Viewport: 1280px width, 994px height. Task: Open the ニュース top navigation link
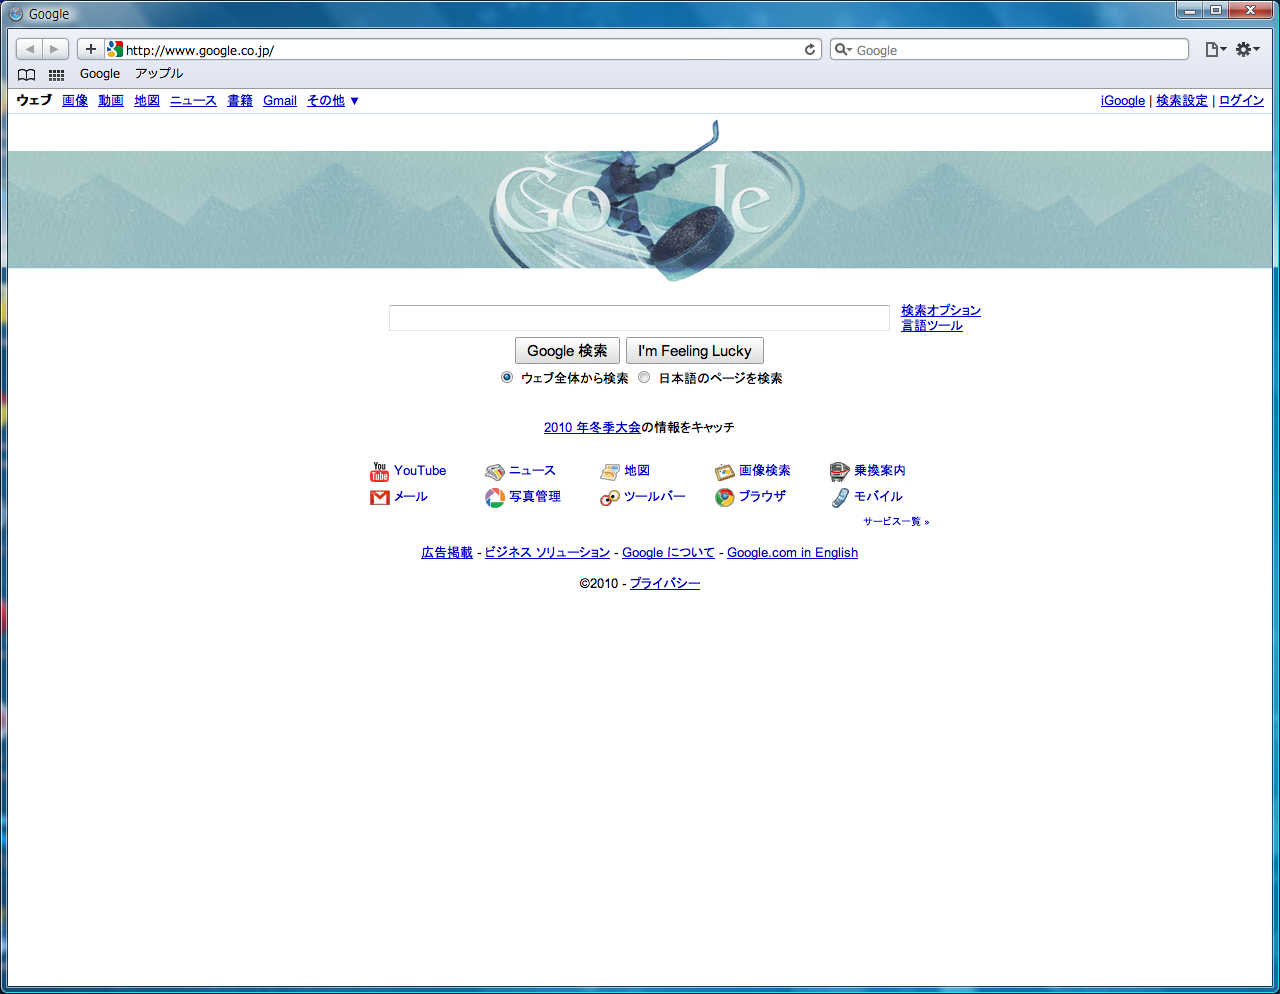click(x=193, y=101)
